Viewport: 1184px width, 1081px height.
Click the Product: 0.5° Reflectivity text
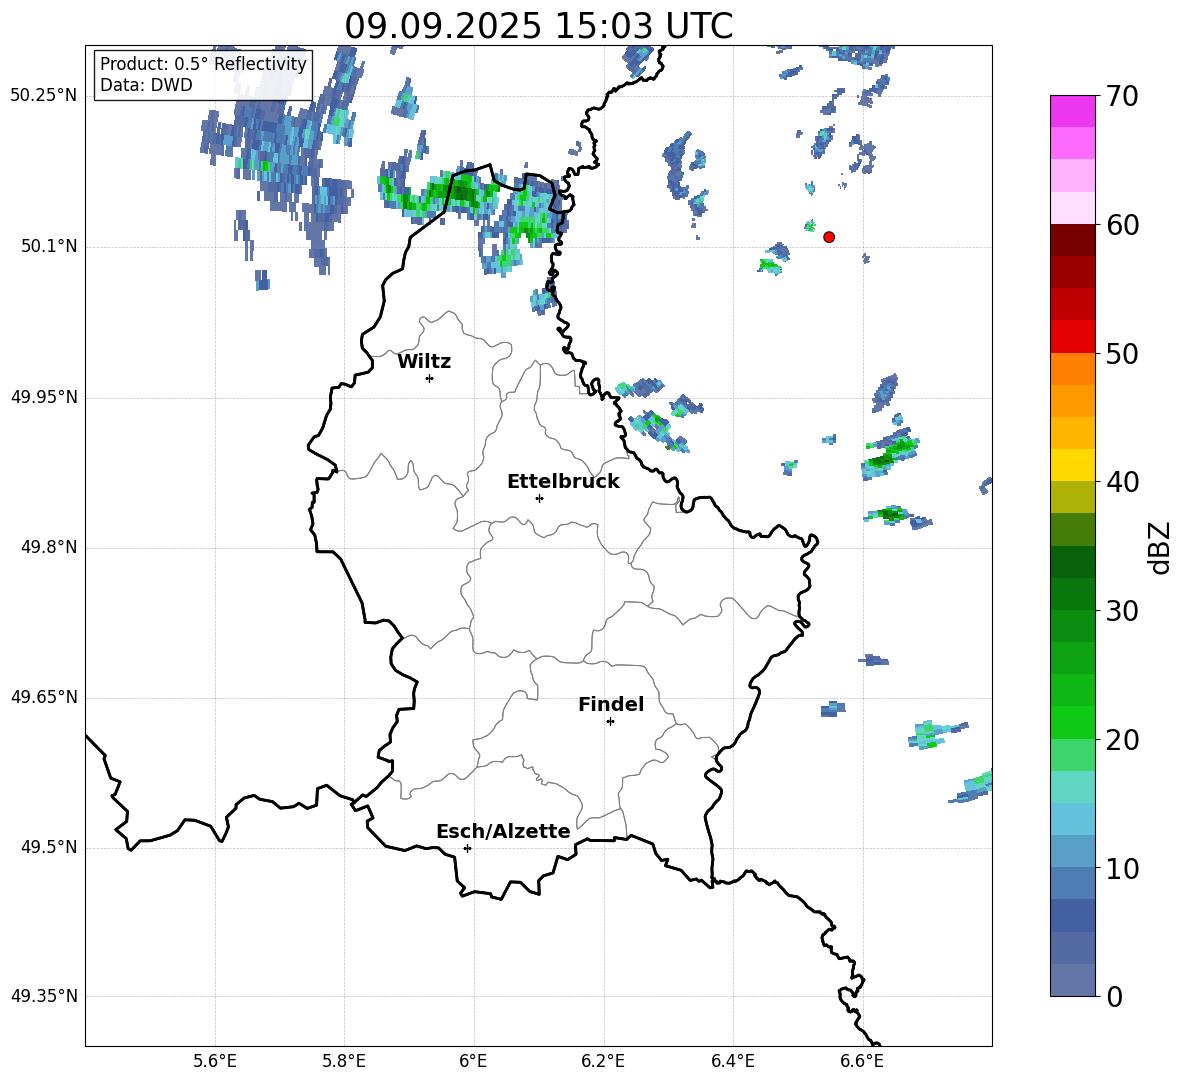pyautogui.click(x=203, y=63)
